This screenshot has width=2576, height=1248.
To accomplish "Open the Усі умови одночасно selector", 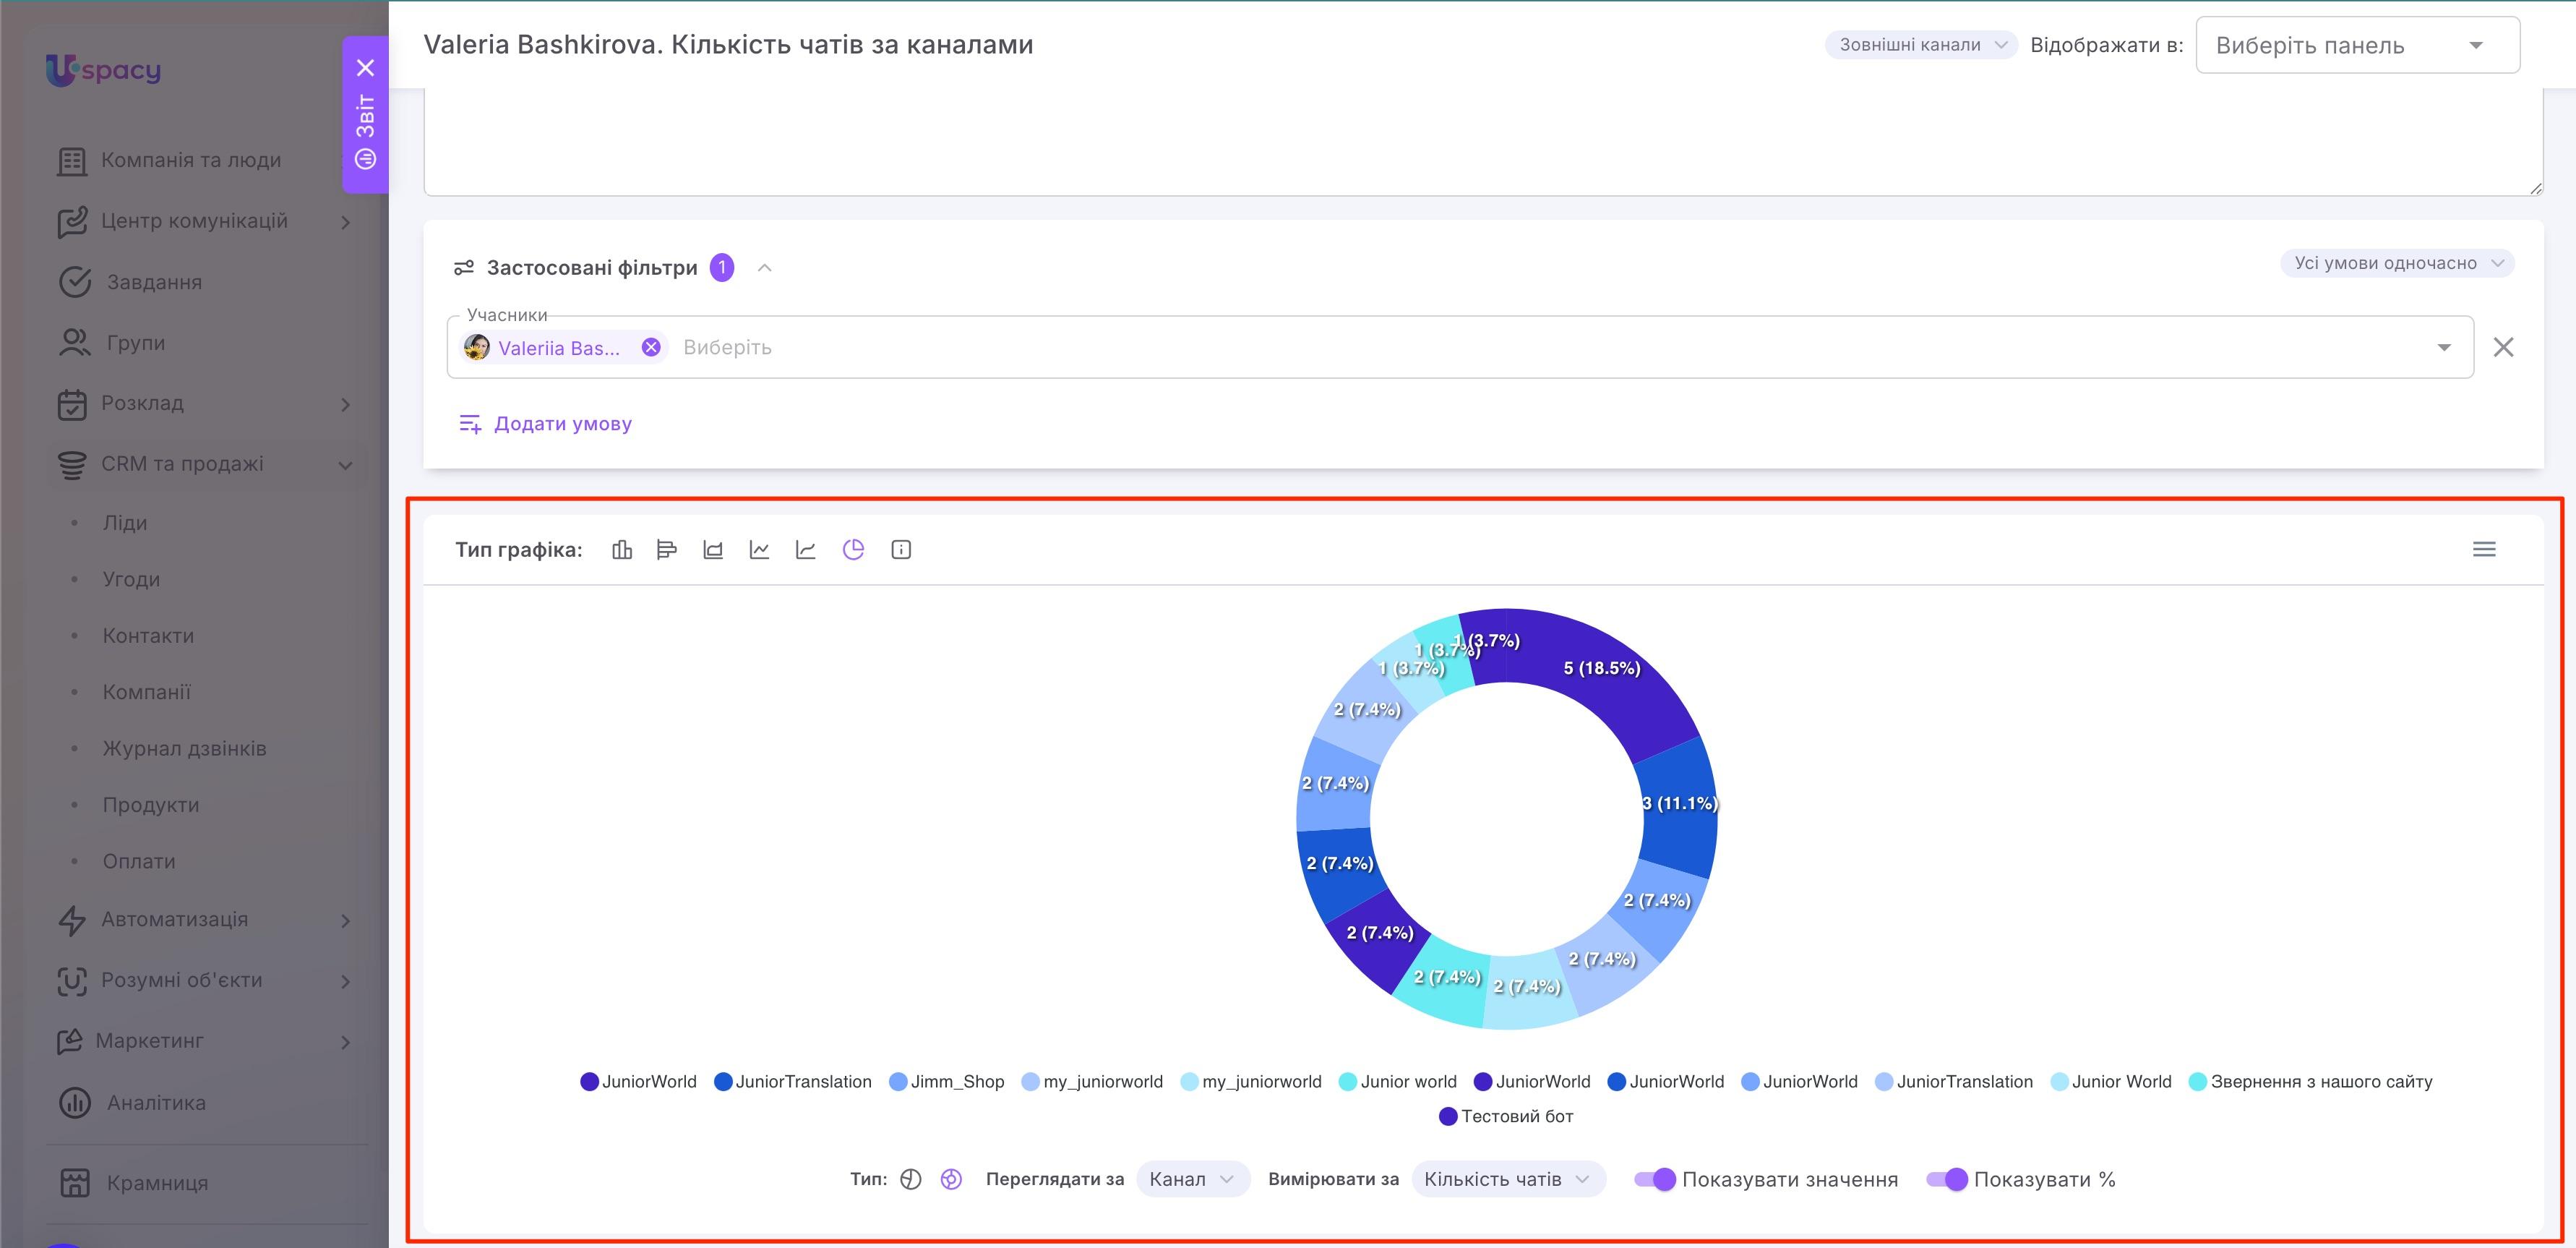I will (2396, 263).
